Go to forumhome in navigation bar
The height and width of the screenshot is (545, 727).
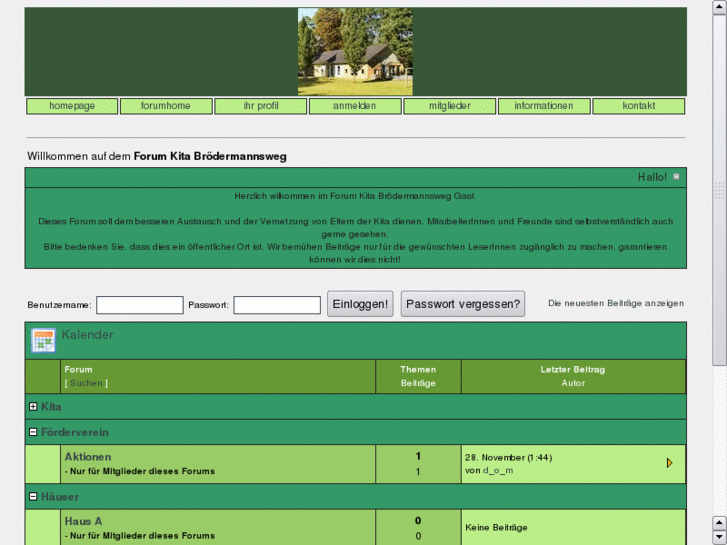click(x=166, y=106)
